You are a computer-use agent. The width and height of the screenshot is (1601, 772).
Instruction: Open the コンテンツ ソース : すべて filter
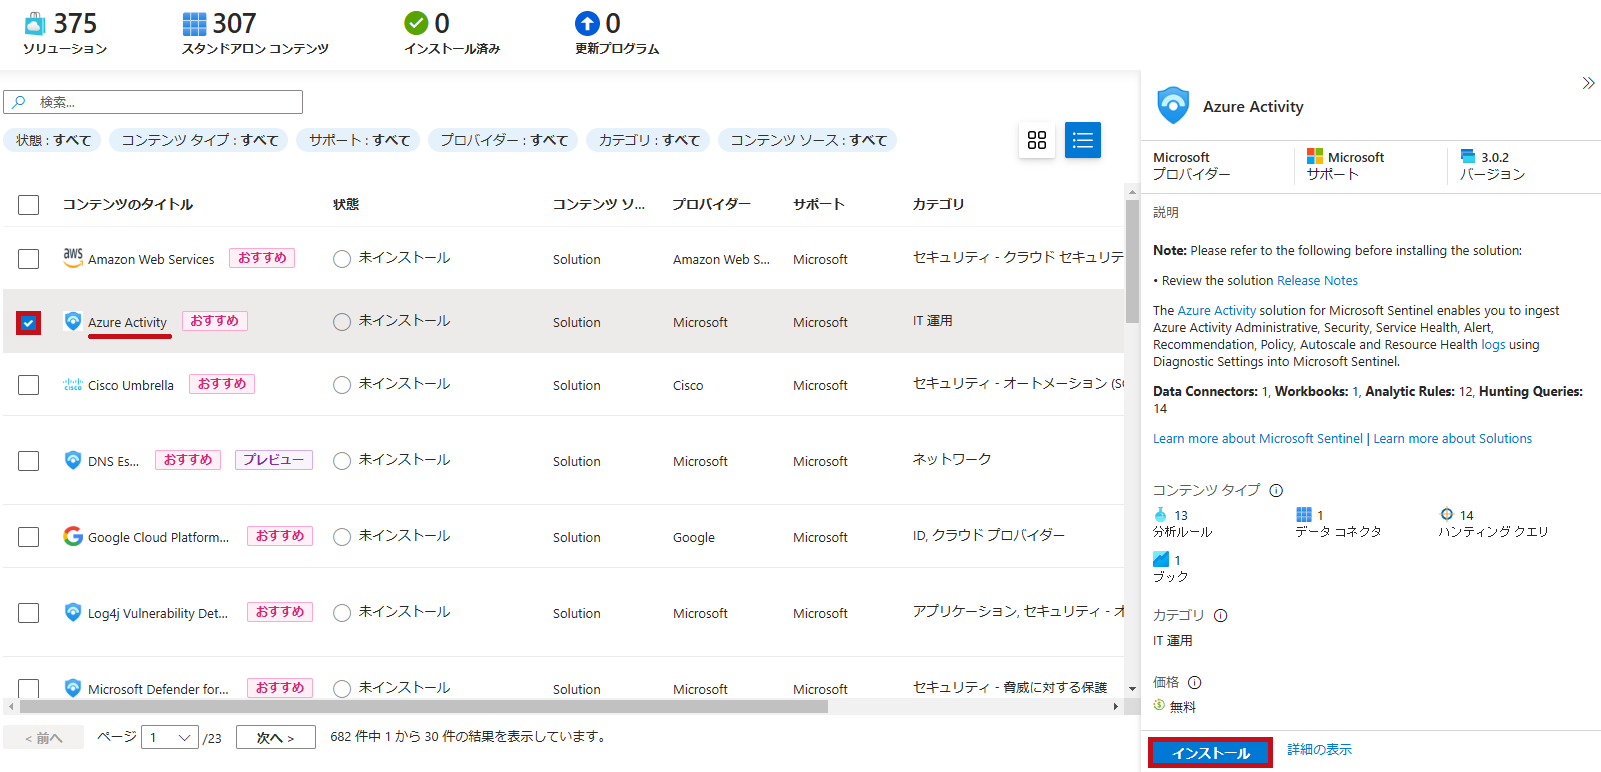808,140
